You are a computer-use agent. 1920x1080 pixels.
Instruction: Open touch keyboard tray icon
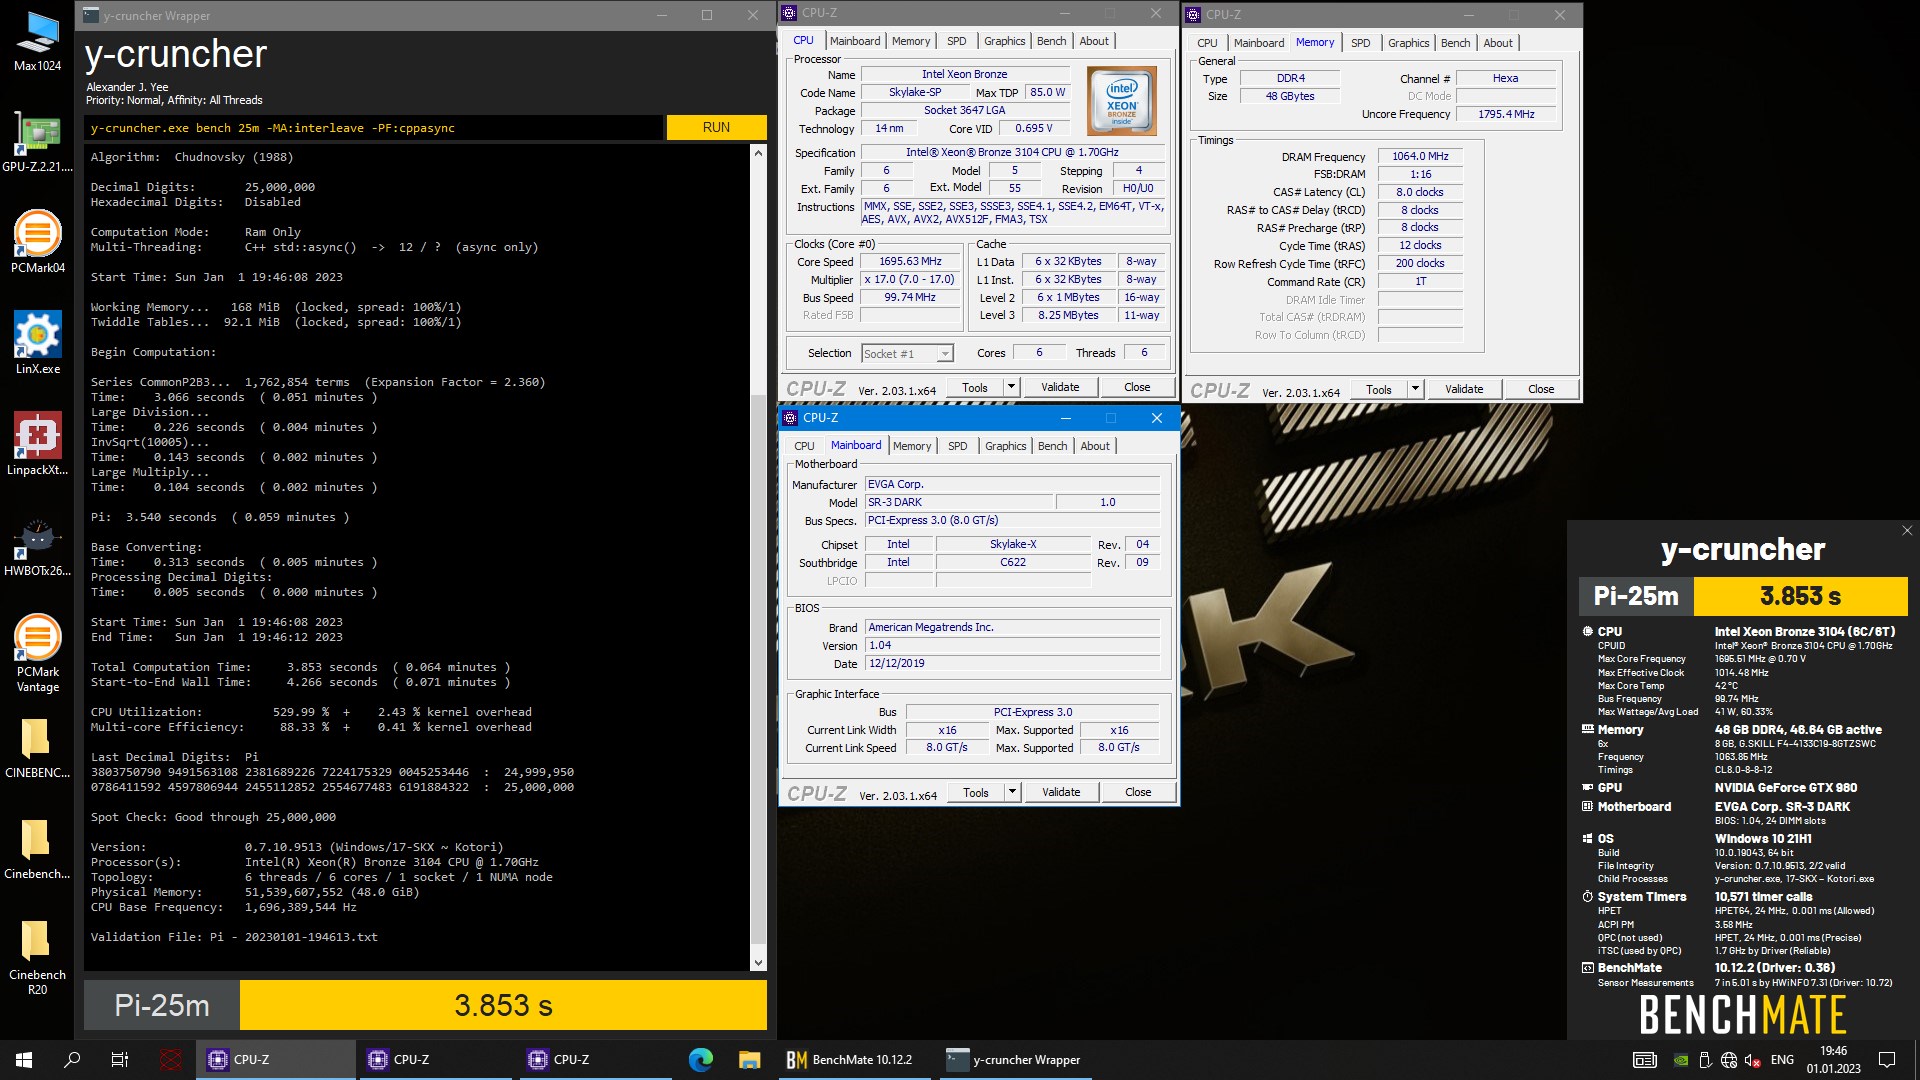[1644, 1060]
